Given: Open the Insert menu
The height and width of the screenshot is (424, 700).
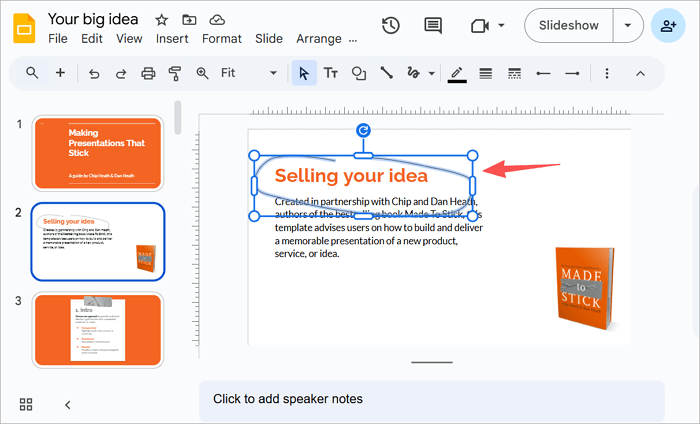Looking at the screenshot, I should point(172,39).
